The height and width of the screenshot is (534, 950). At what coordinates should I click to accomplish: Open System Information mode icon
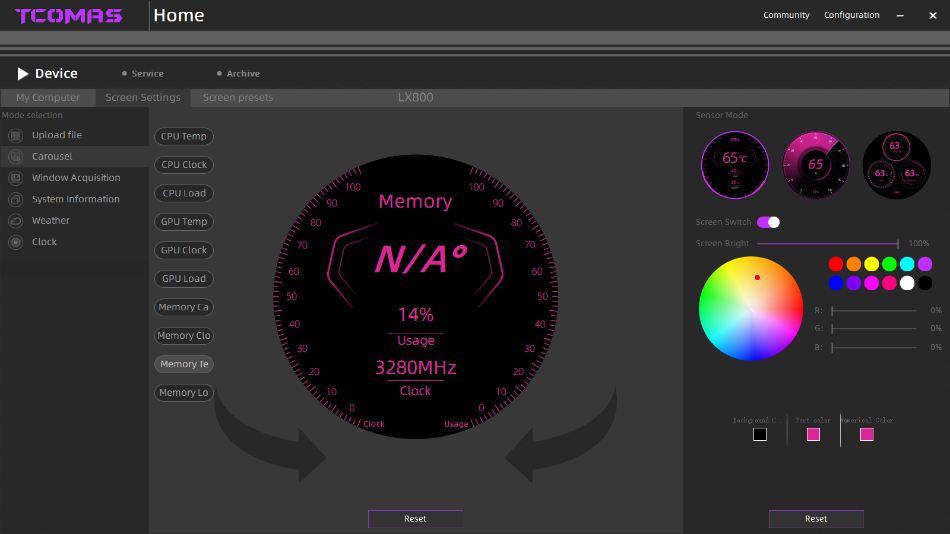tap(15, 199)
